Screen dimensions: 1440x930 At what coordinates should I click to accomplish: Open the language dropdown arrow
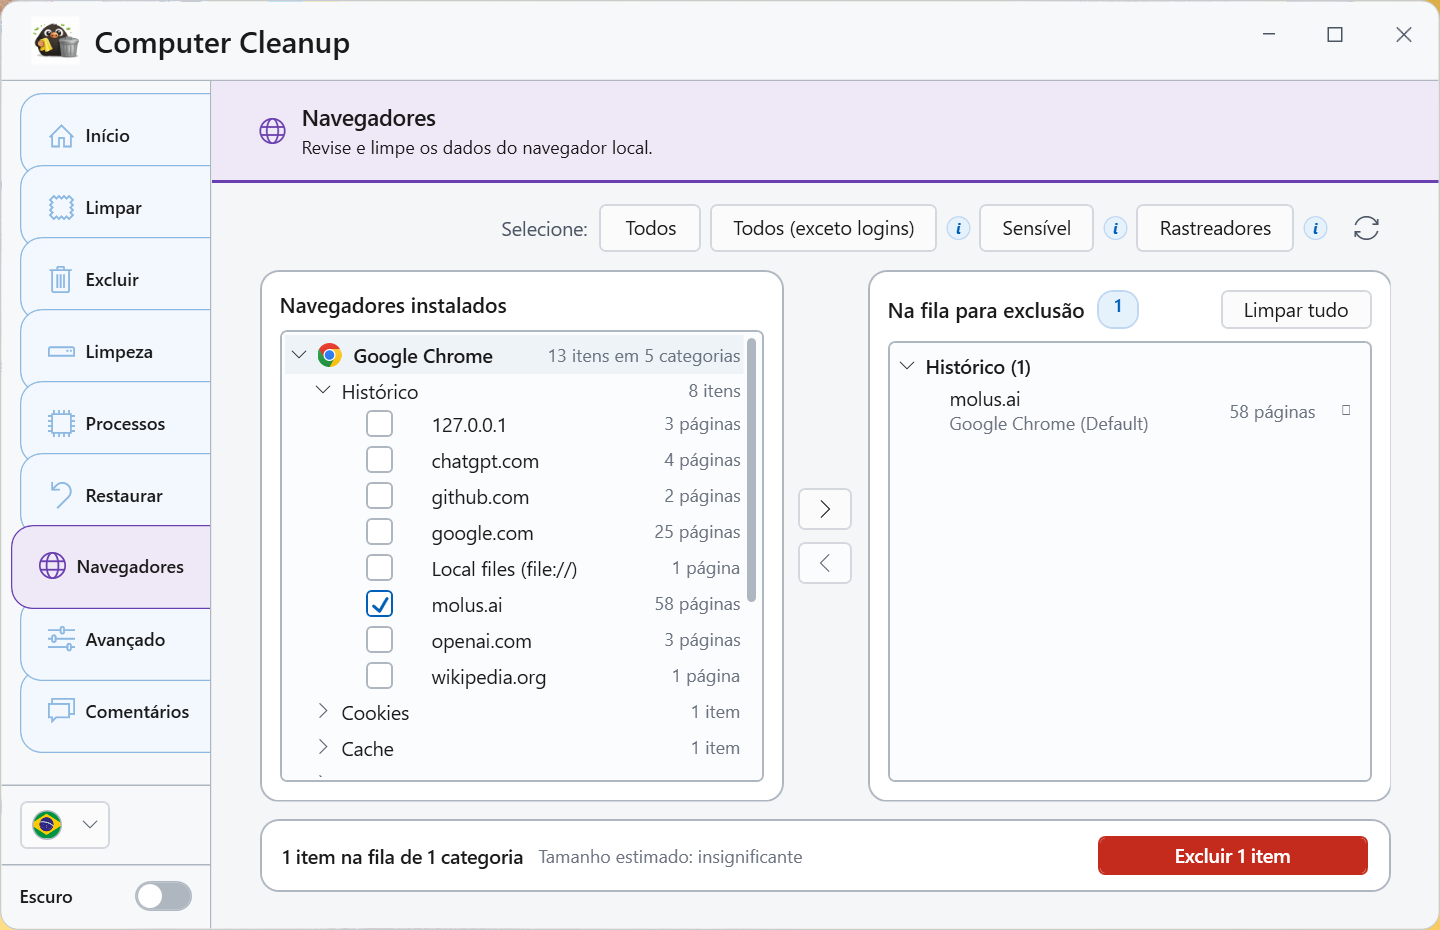coord(90,825)
